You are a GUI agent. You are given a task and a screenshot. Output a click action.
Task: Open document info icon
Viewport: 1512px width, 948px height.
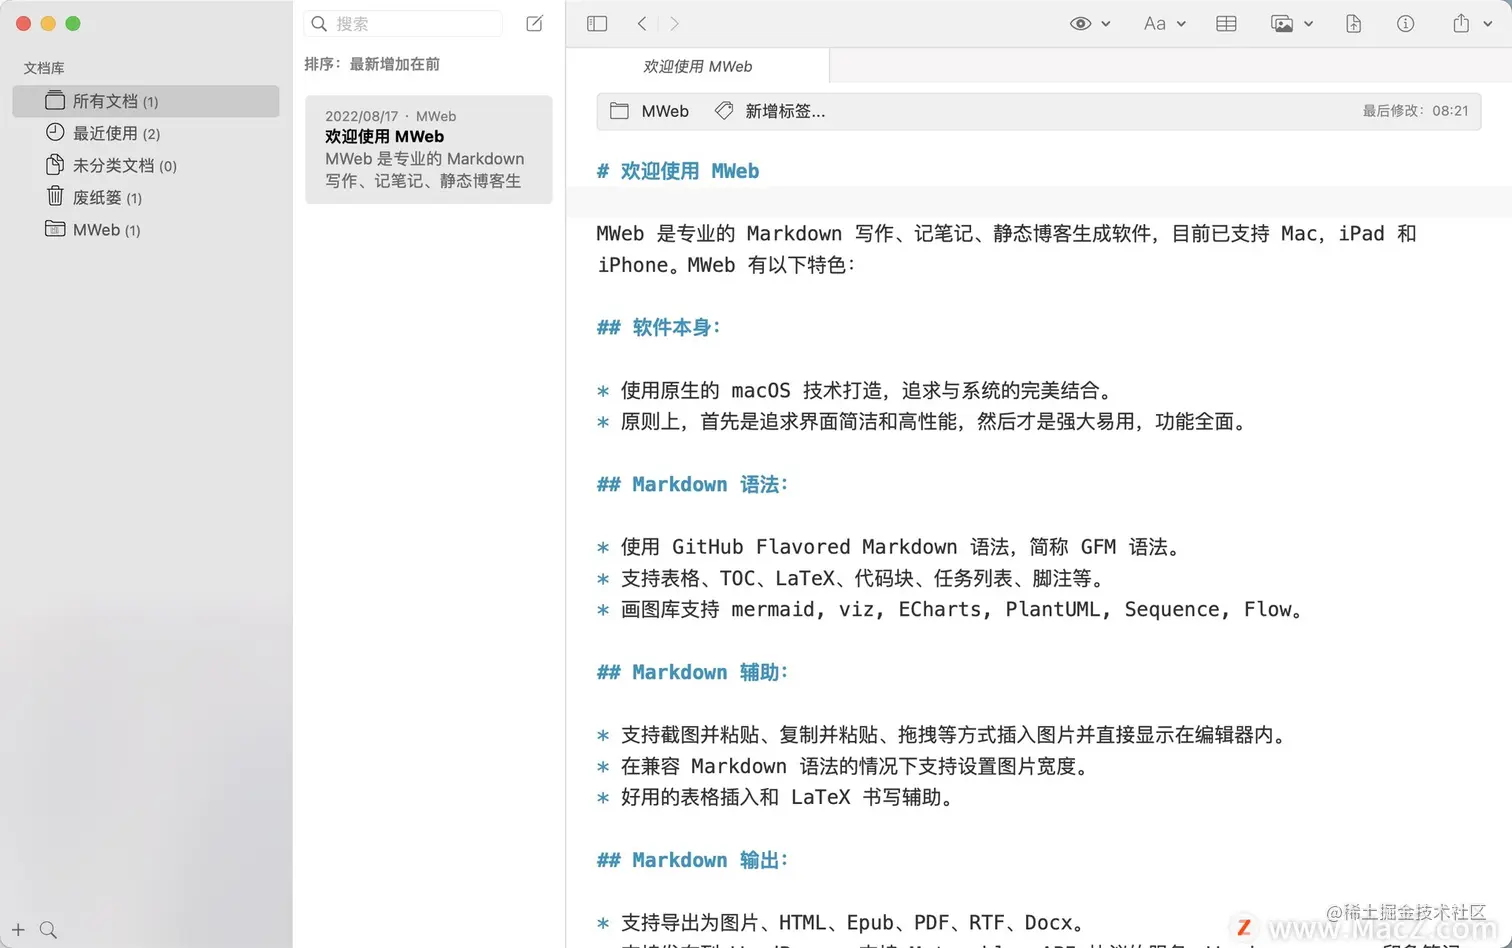(x=1405, y=23)
